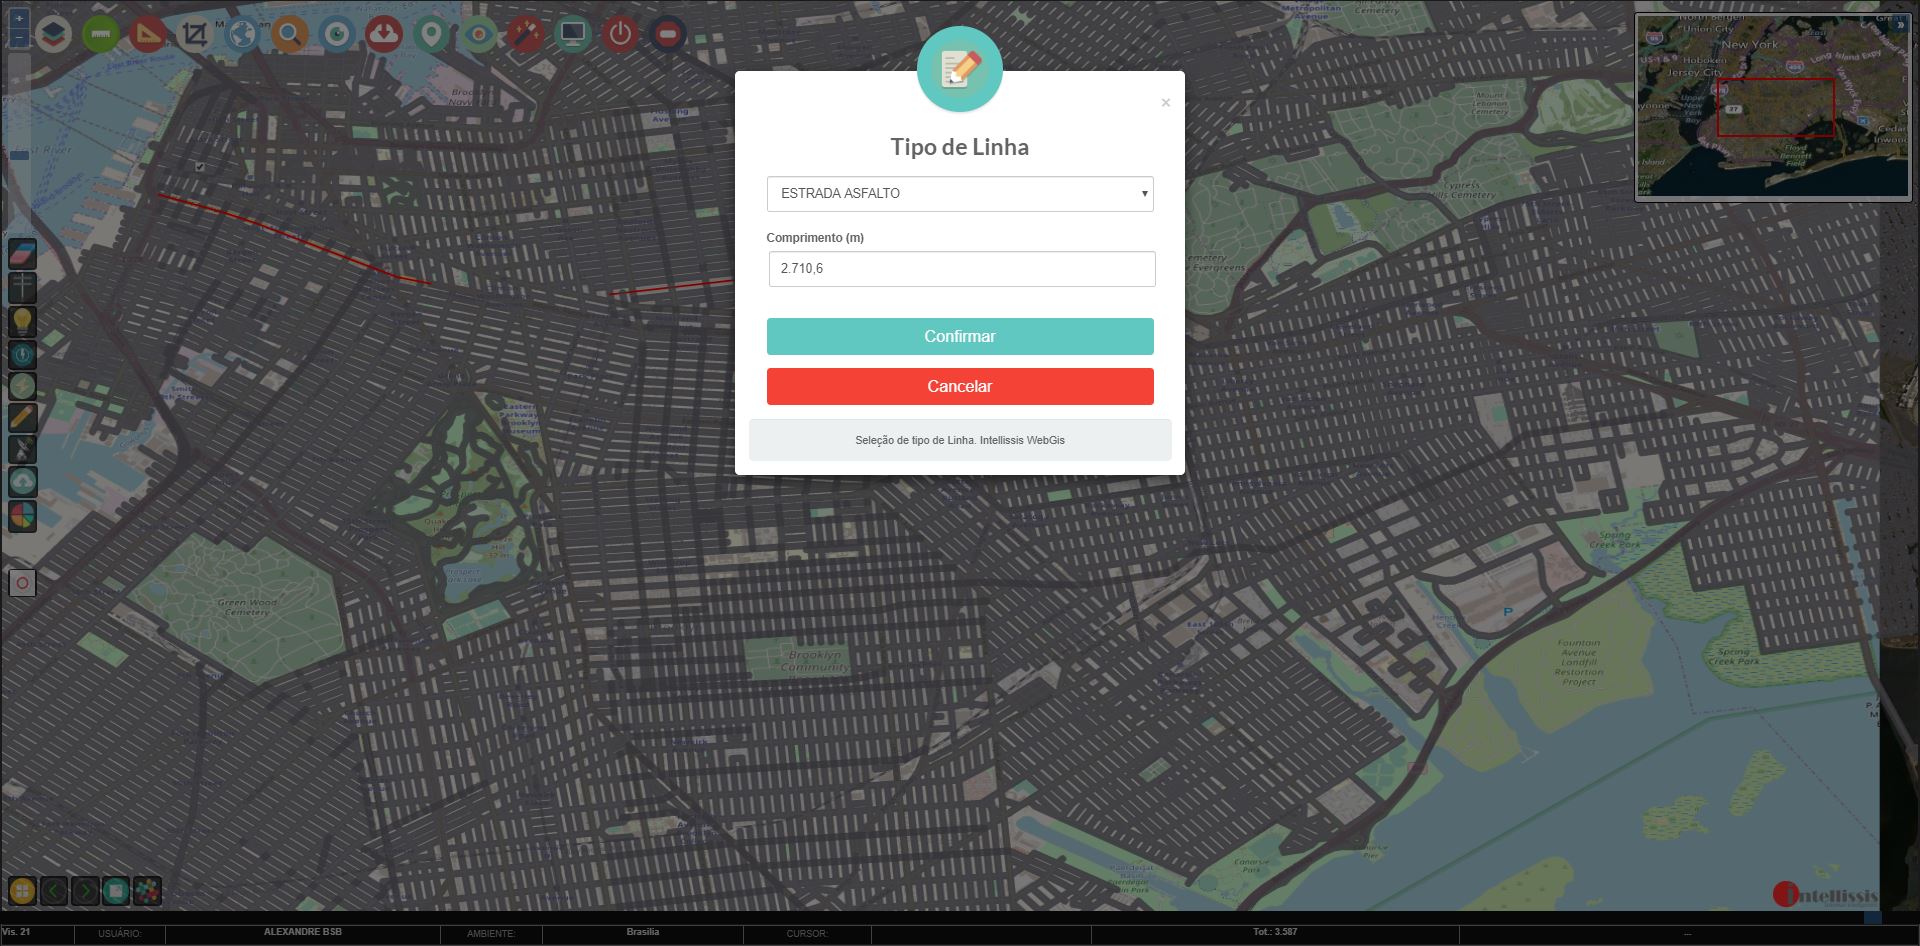This screenshot has width=1920, height=946.
Task: Click the crop tool icon
Action: click(x=195, y=35)
